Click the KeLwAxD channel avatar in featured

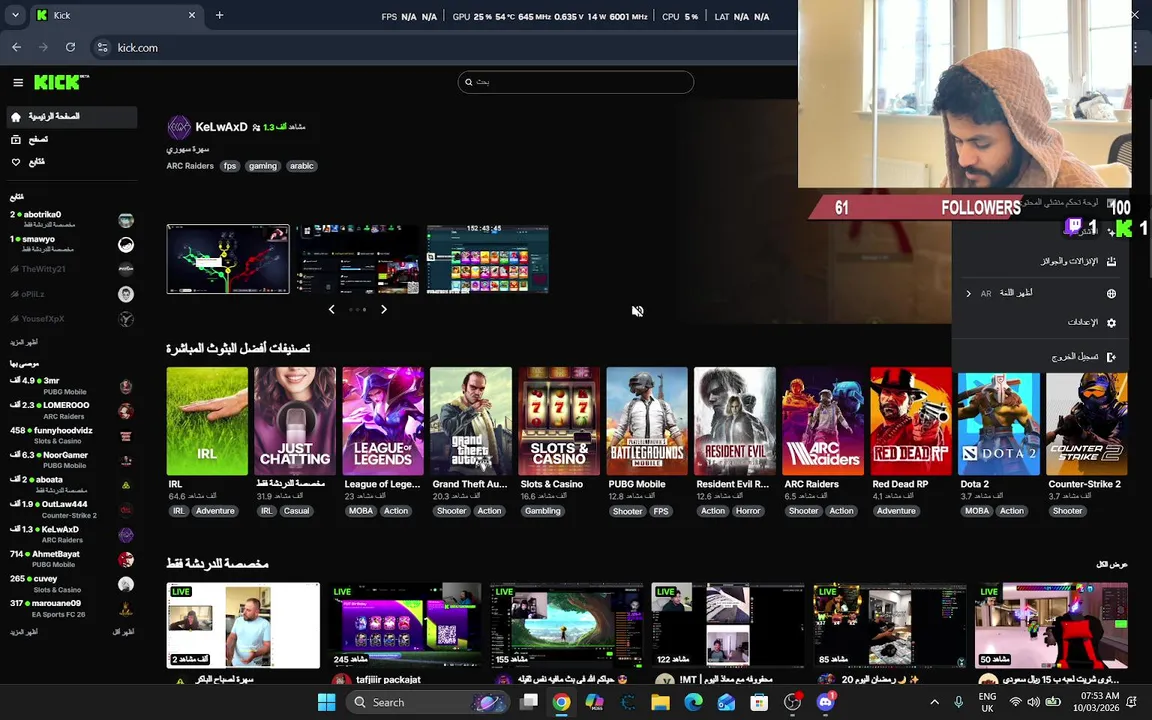tap(179, 127)
